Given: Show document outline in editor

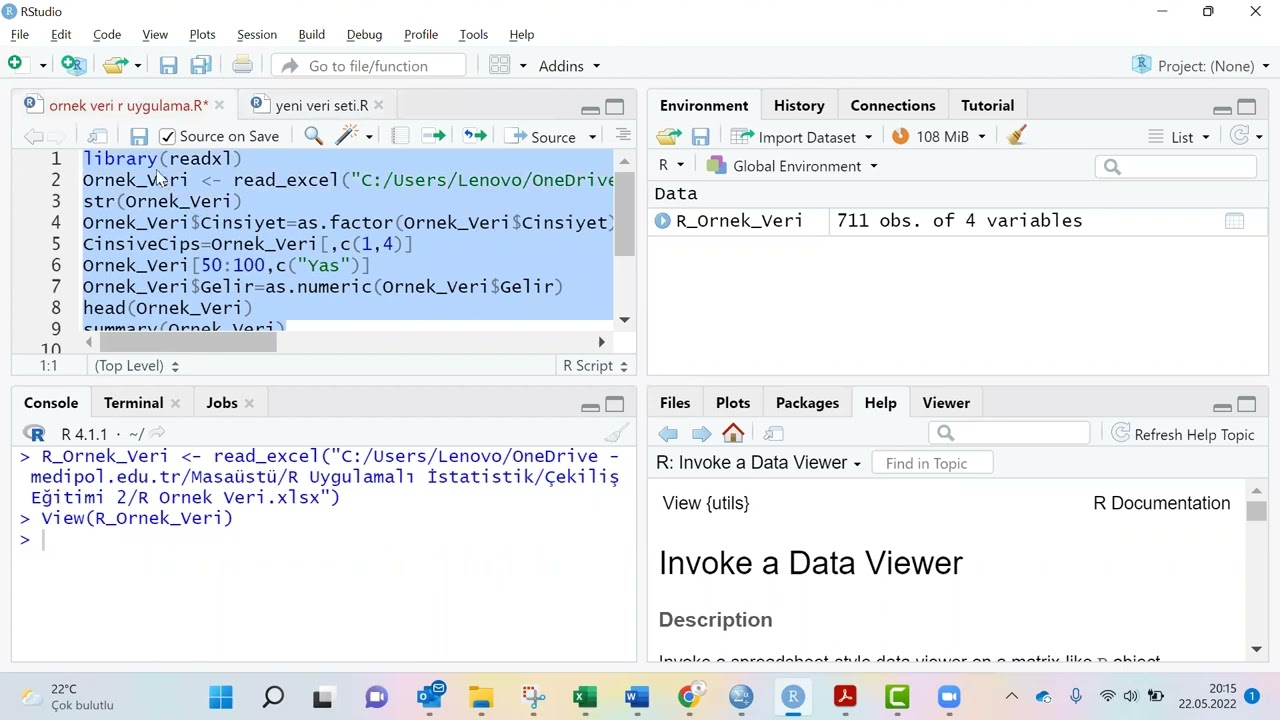Looking at the screenshot, I should [x=623, y=136].
